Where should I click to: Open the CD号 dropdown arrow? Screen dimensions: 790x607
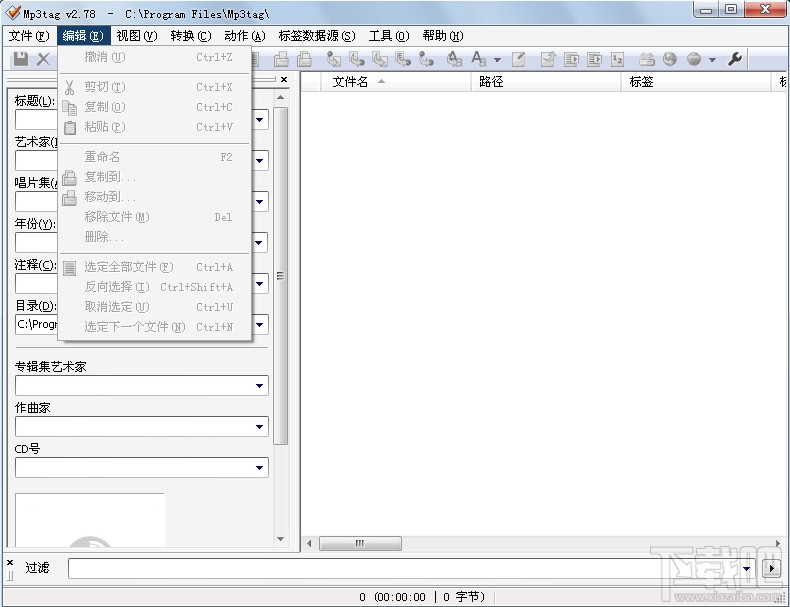point(259,468)
